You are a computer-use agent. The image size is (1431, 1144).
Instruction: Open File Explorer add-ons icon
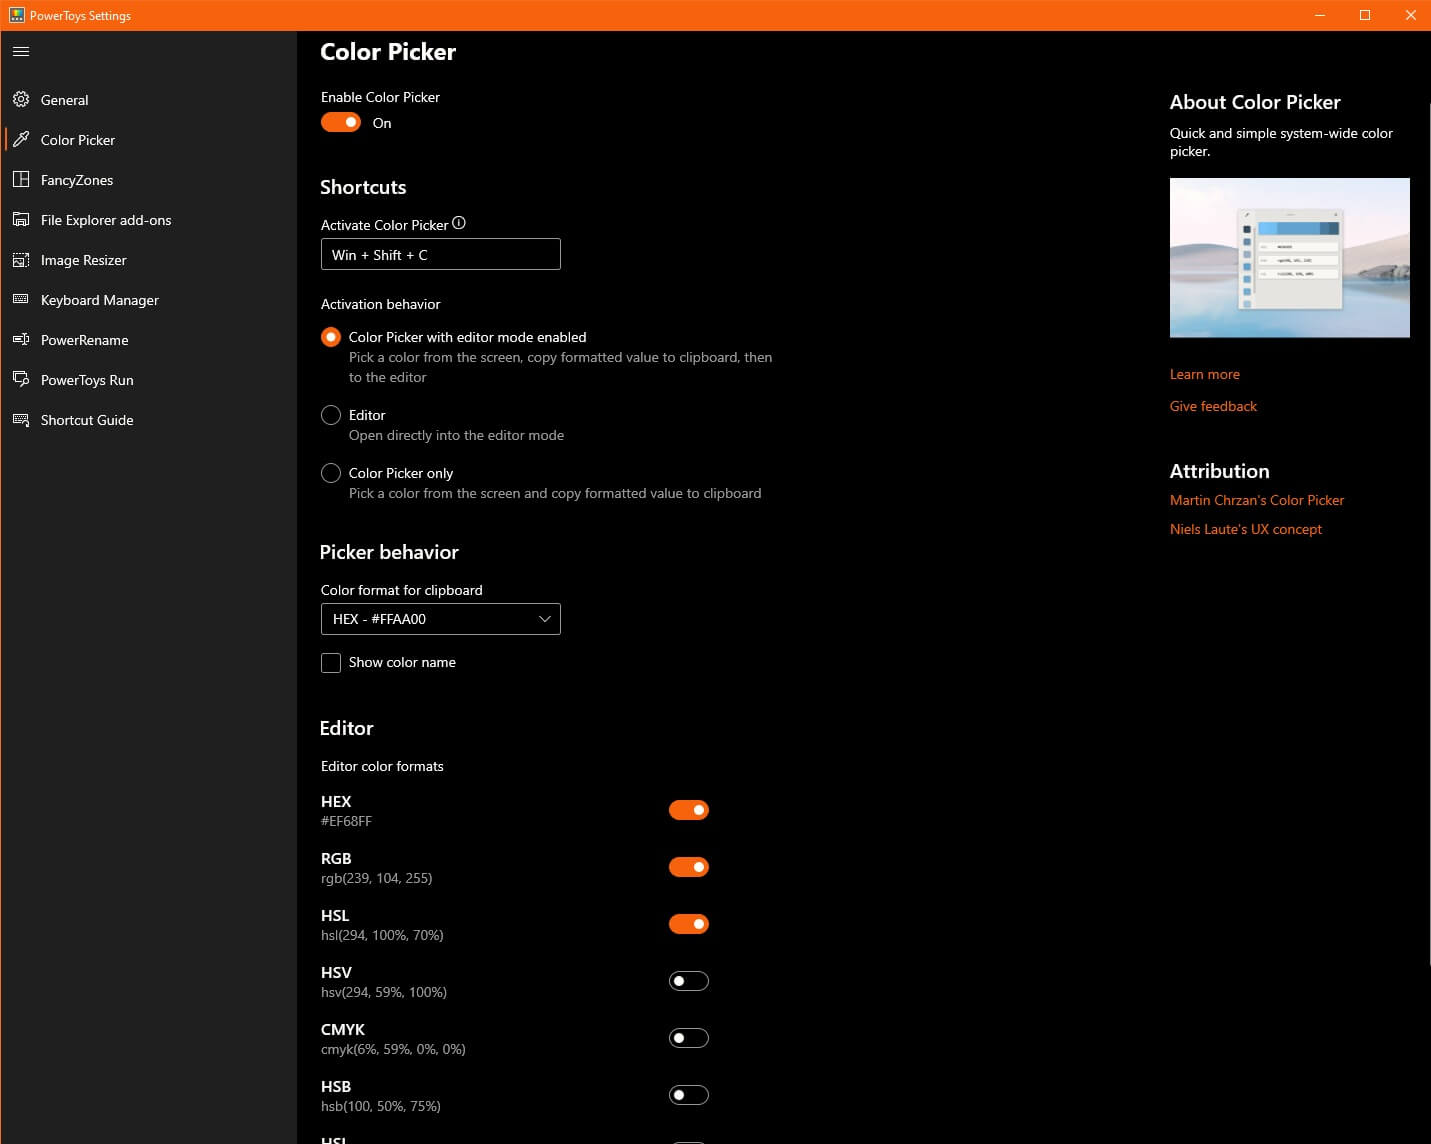point(21,220)
